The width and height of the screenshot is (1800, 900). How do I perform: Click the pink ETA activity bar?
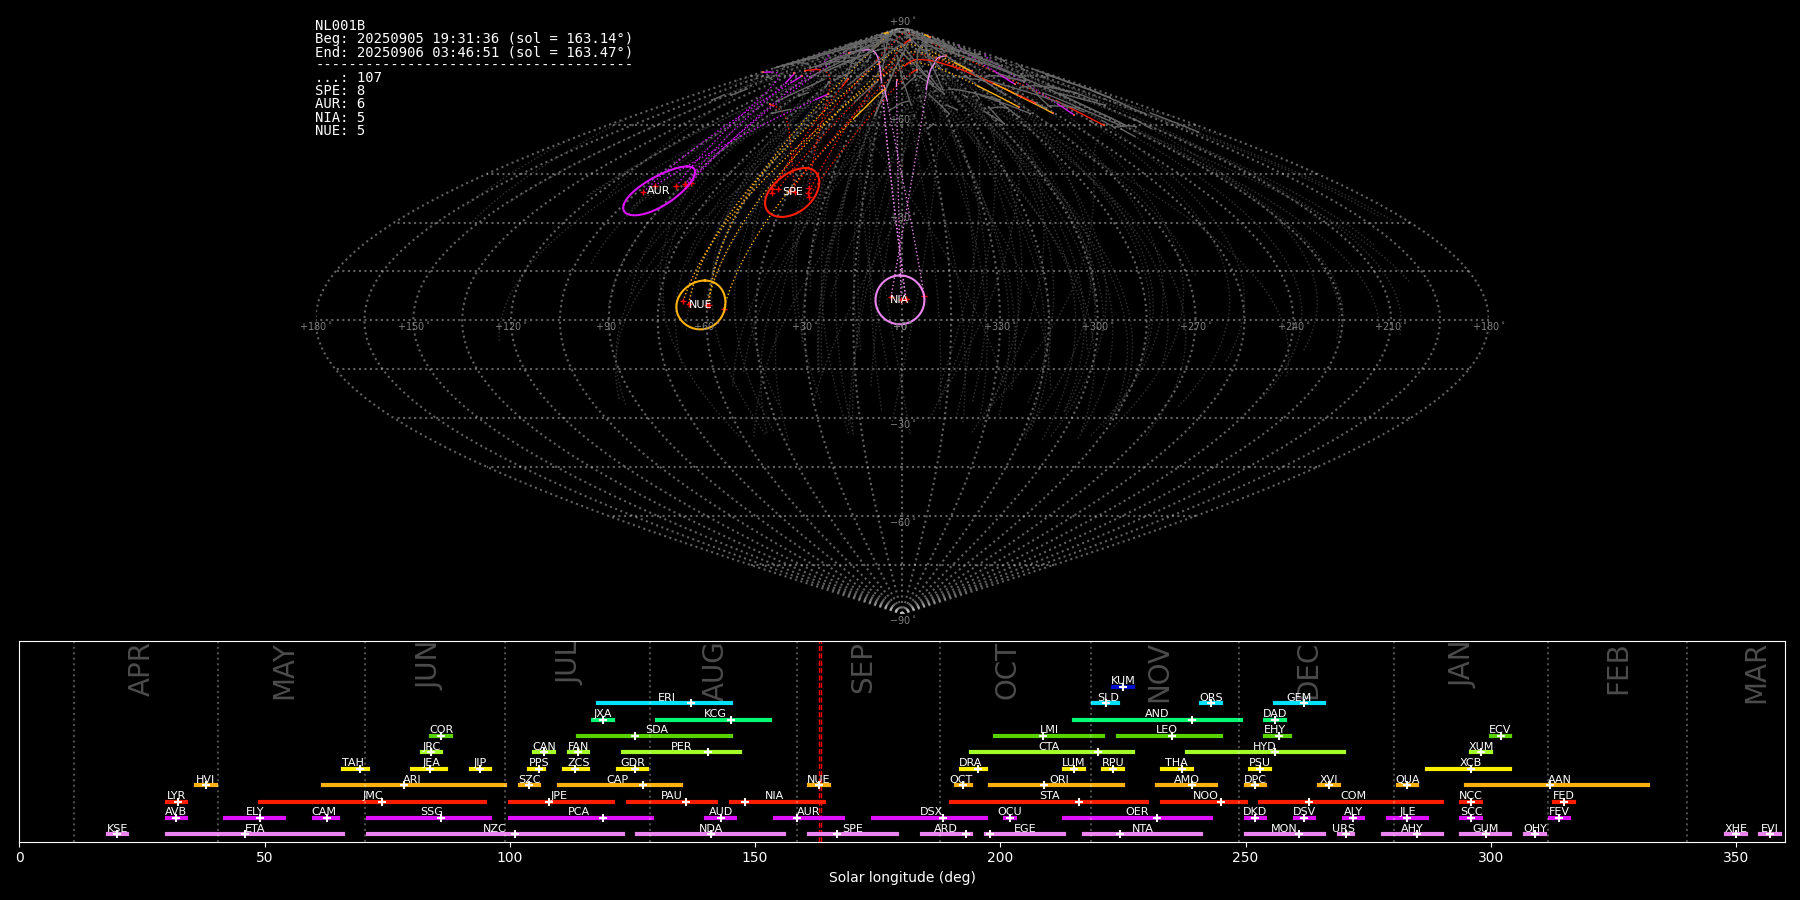point(255,834)
